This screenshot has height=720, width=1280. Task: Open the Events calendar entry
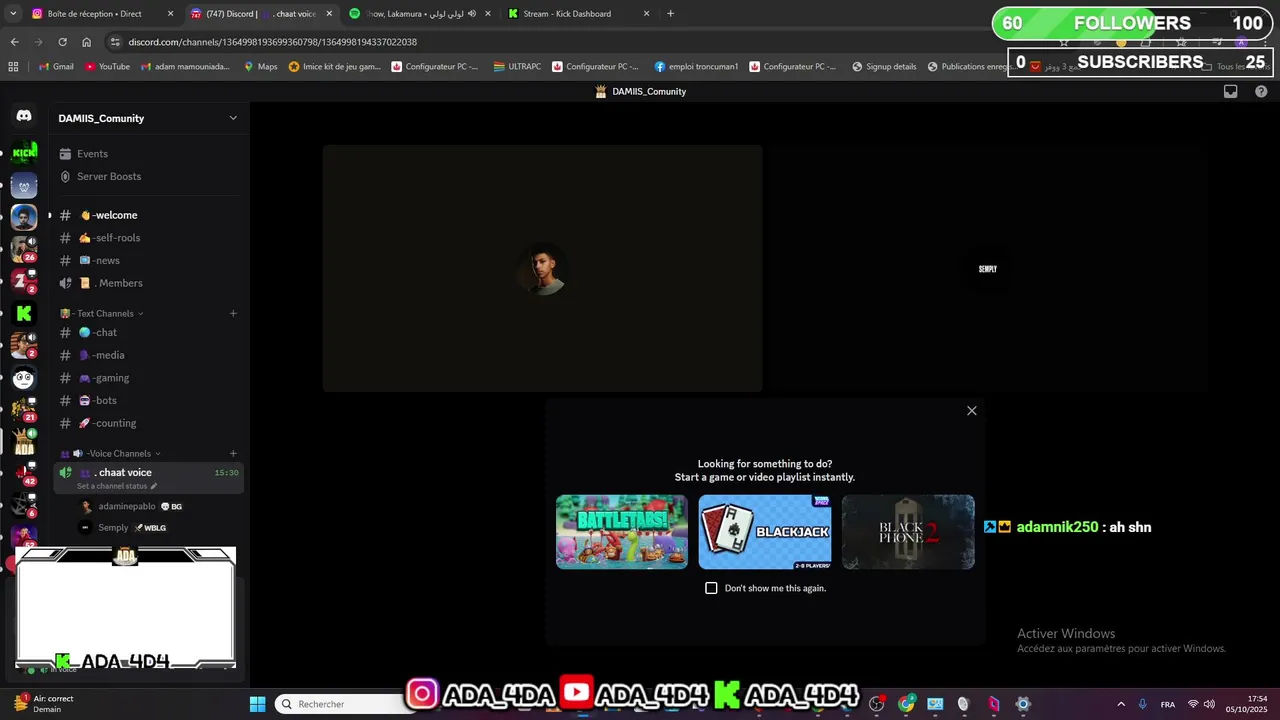pyautogui.click(x=148, y=154)
